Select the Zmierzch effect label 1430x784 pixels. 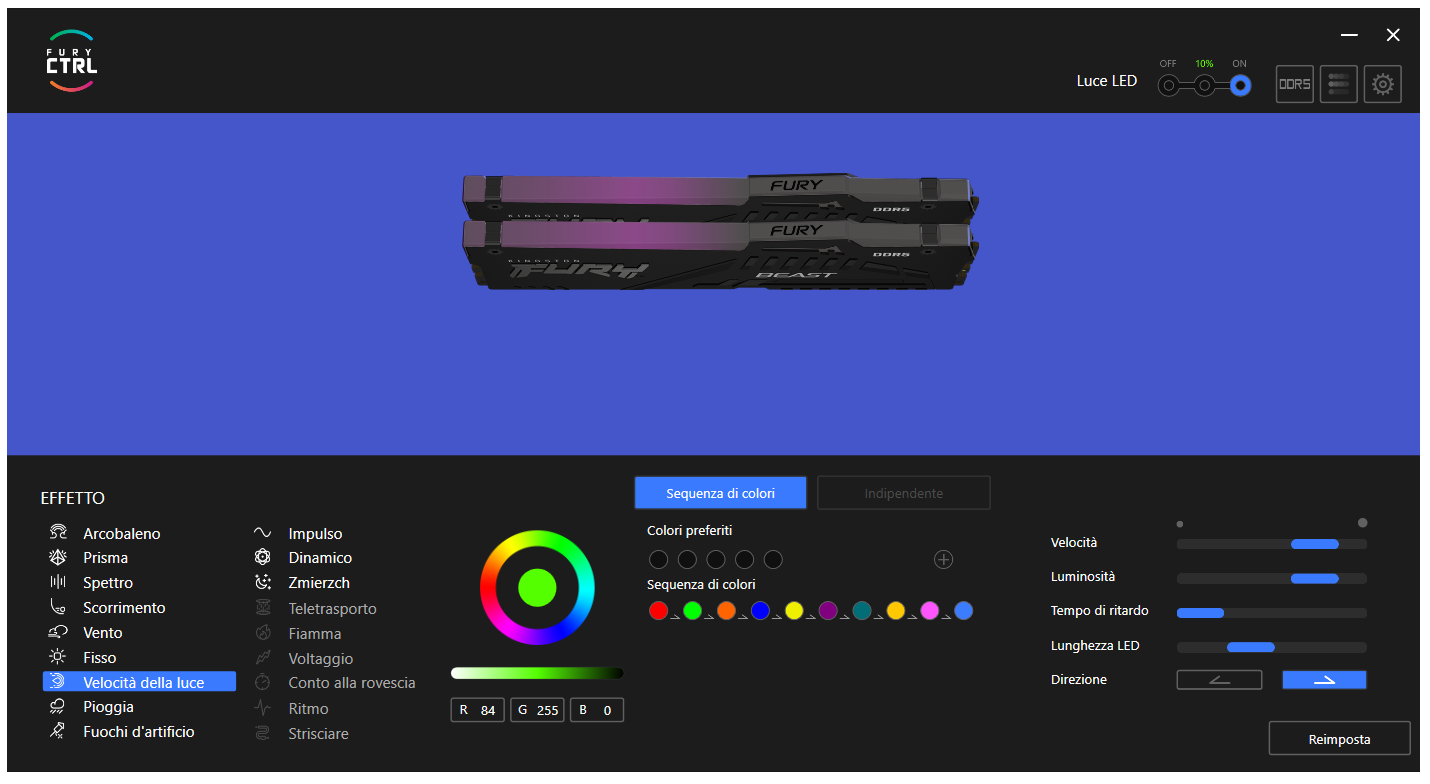[319, 583]
